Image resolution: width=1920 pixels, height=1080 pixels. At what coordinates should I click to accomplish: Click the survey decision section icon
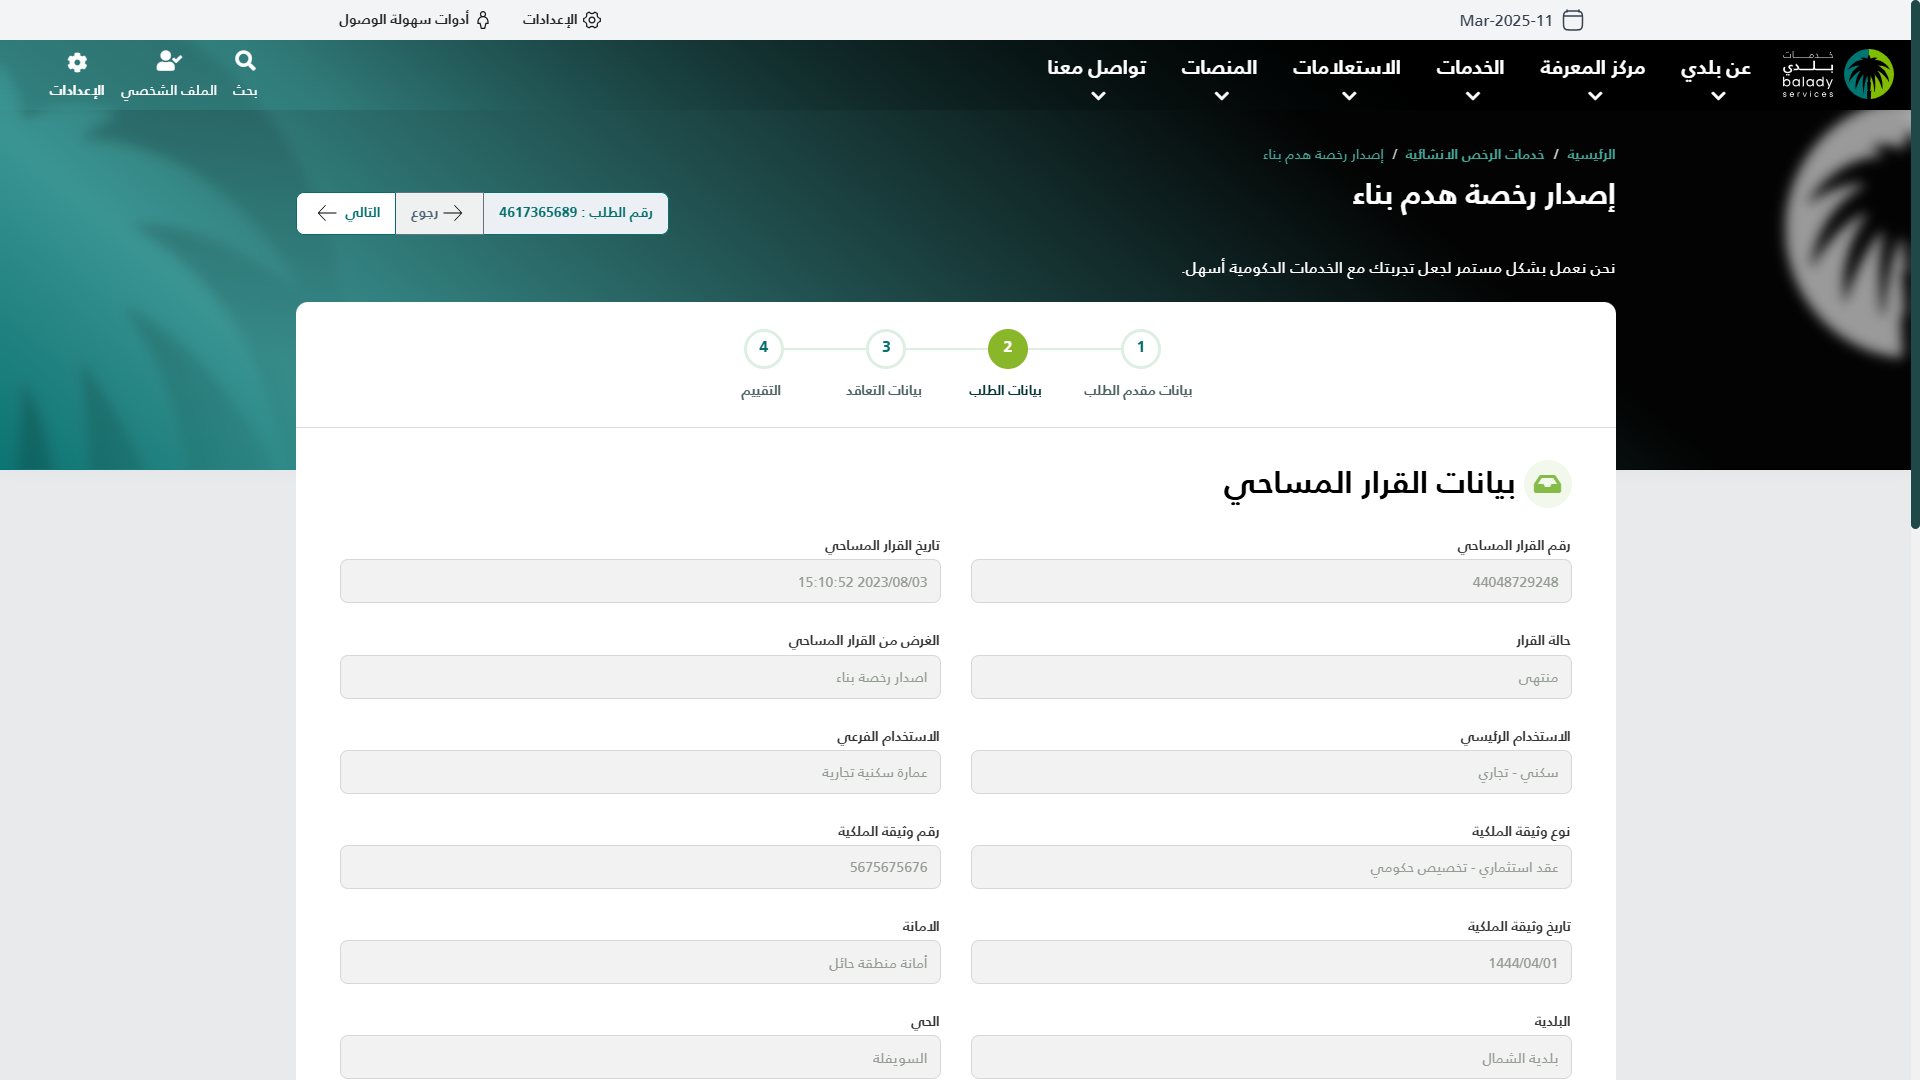coord(1547,484)
